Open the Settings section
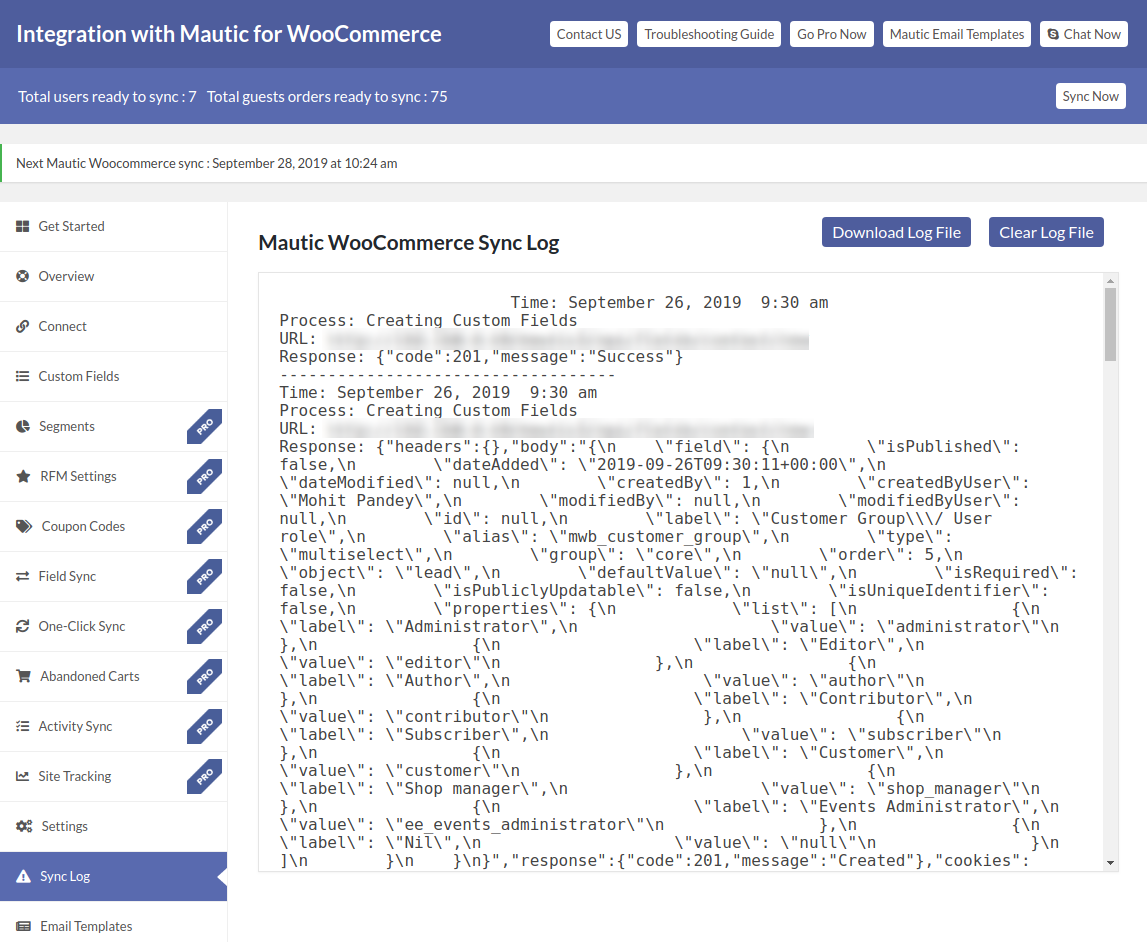This screenshot has height=942, width=1147. 113,826
